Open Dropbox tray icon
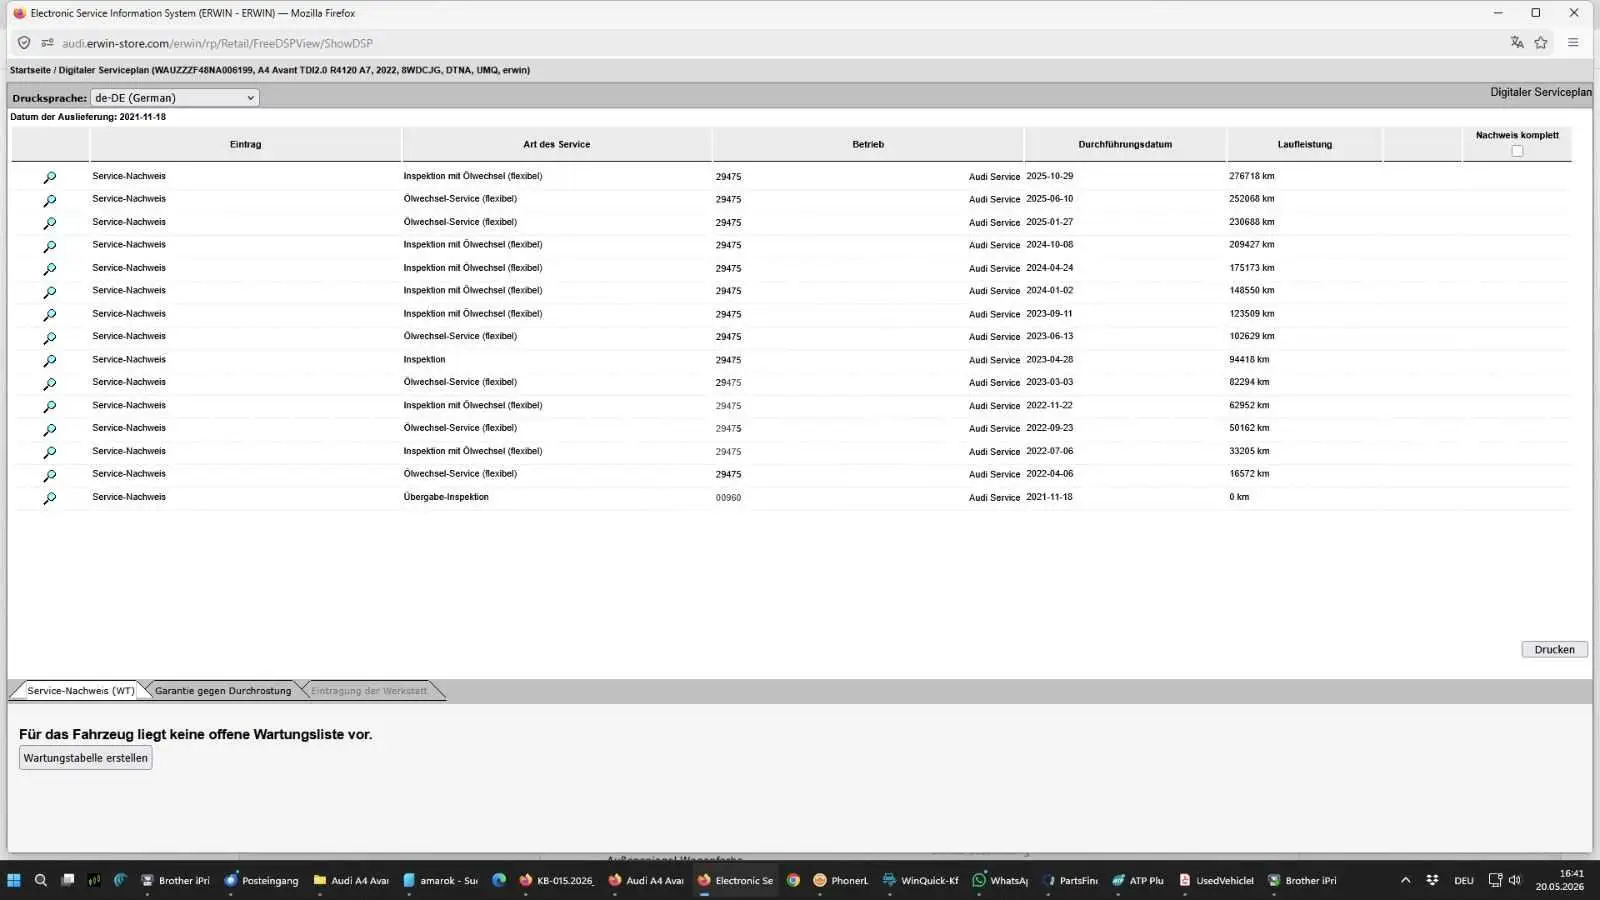The height and width of the screenshot is (900, 1600). point(1432,880)
